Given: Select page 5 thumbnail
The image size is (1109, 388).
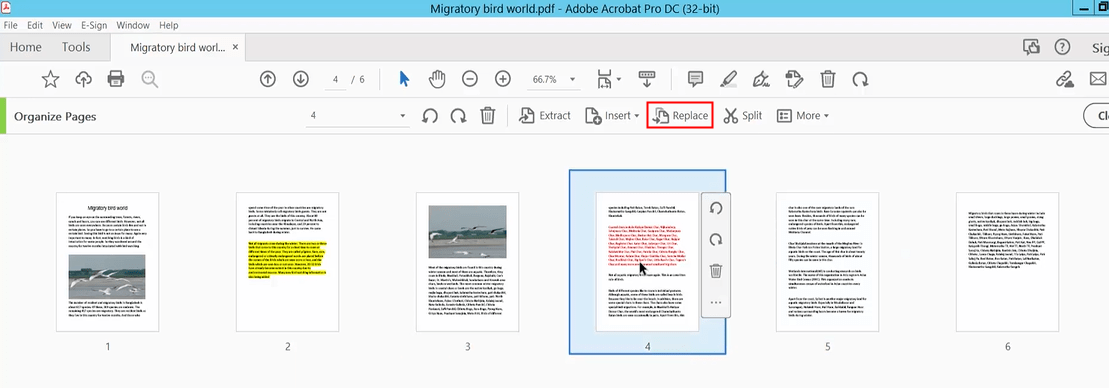Looking at the screenshot, I should coord(828,261).
